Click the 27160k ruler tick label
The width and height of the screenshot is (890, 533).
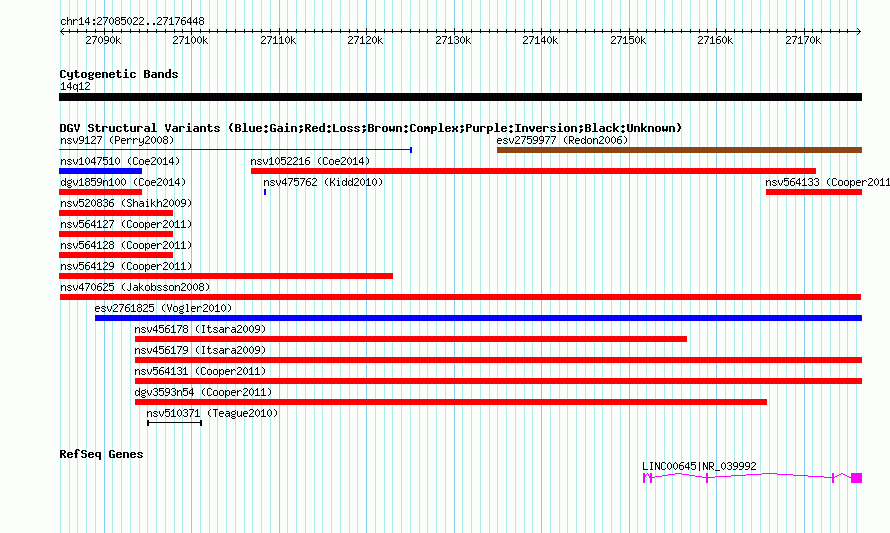715,40
